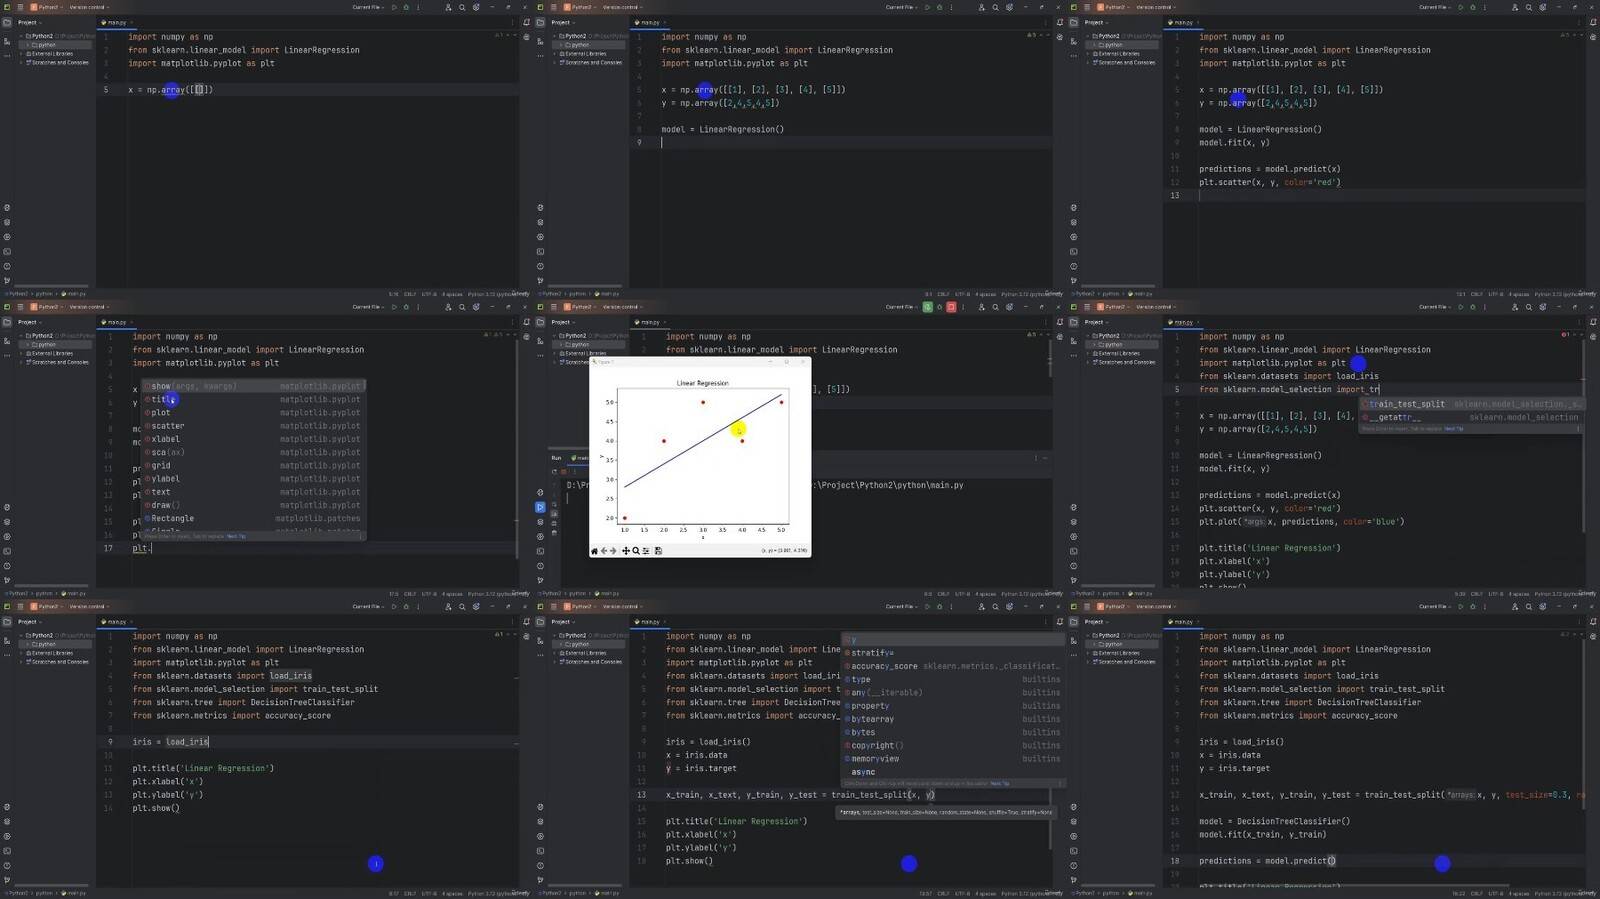This screenshot has height=899, width=1600.
Task: Open the Git sidebar icon in the plt. autocomplete frame
Action: coord(7,580)
